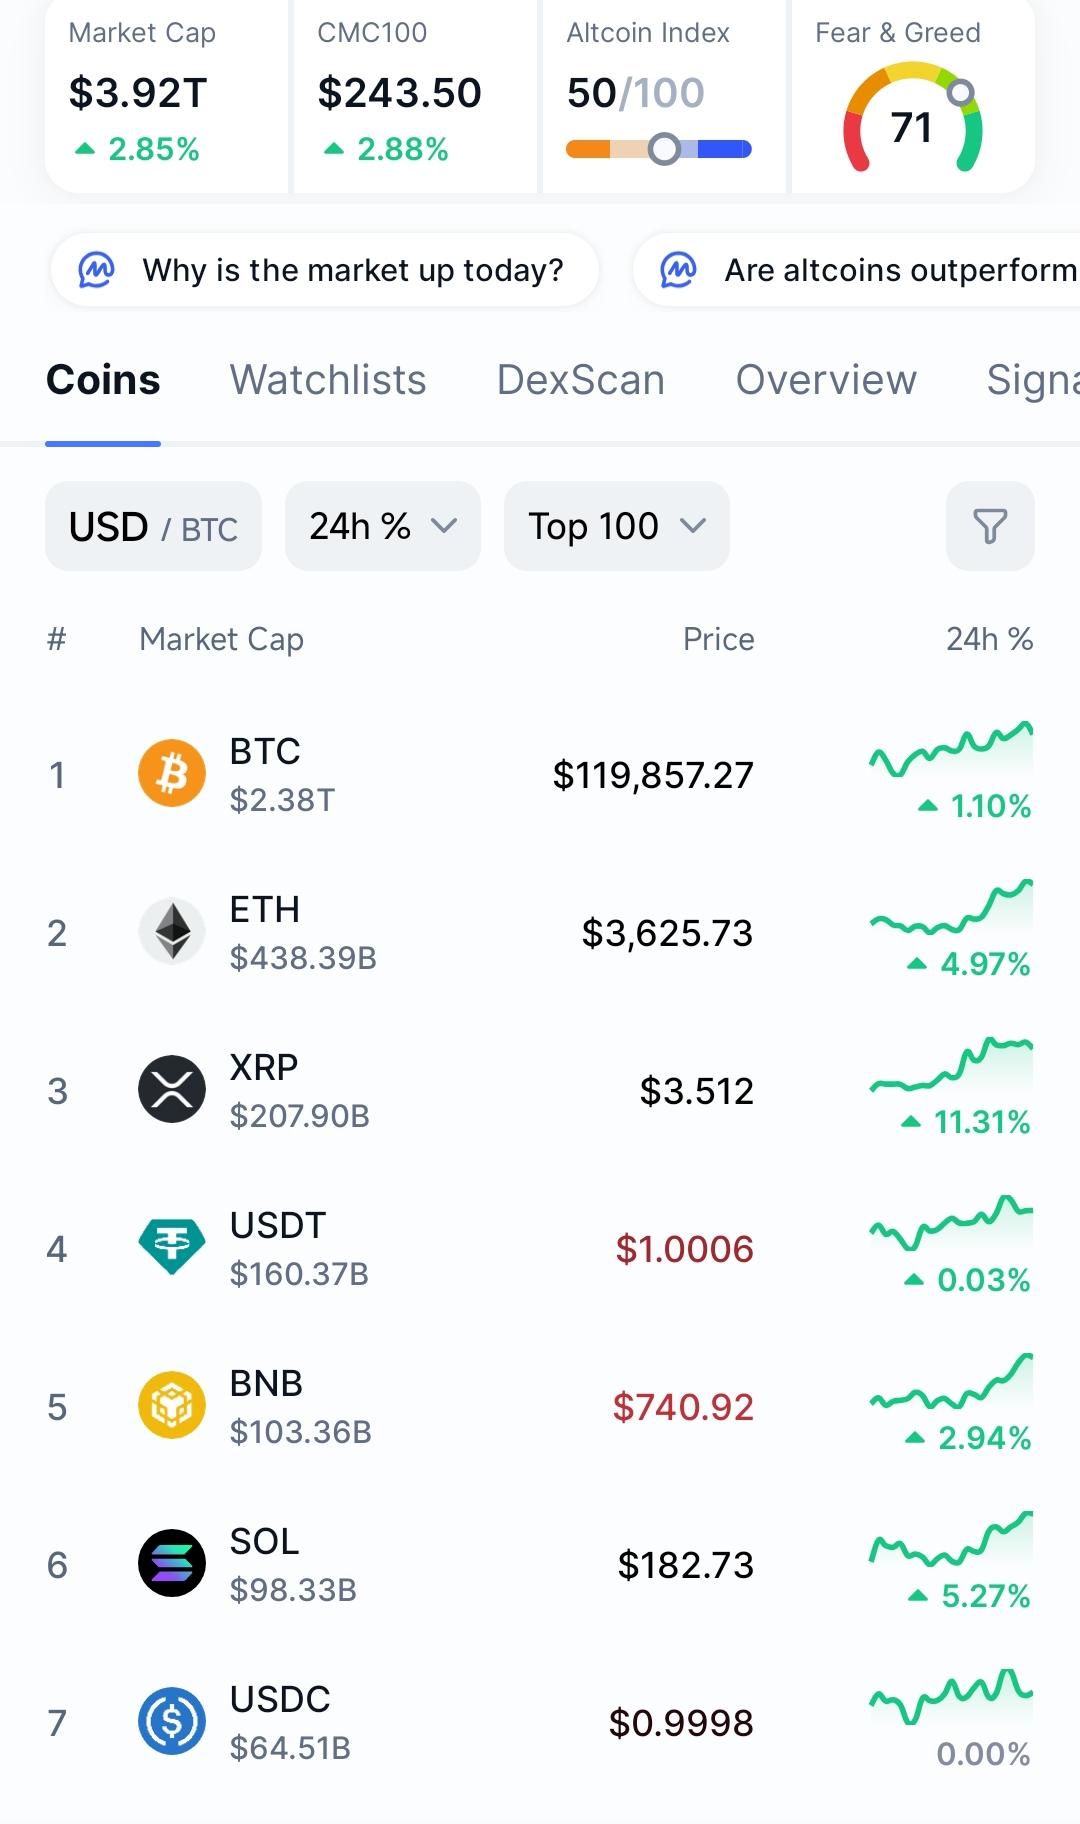Screen dimensions: 1080x1824
Task: Expand the Top 100 dropdown
Action: pyautogui.click(x=616, y=527)
